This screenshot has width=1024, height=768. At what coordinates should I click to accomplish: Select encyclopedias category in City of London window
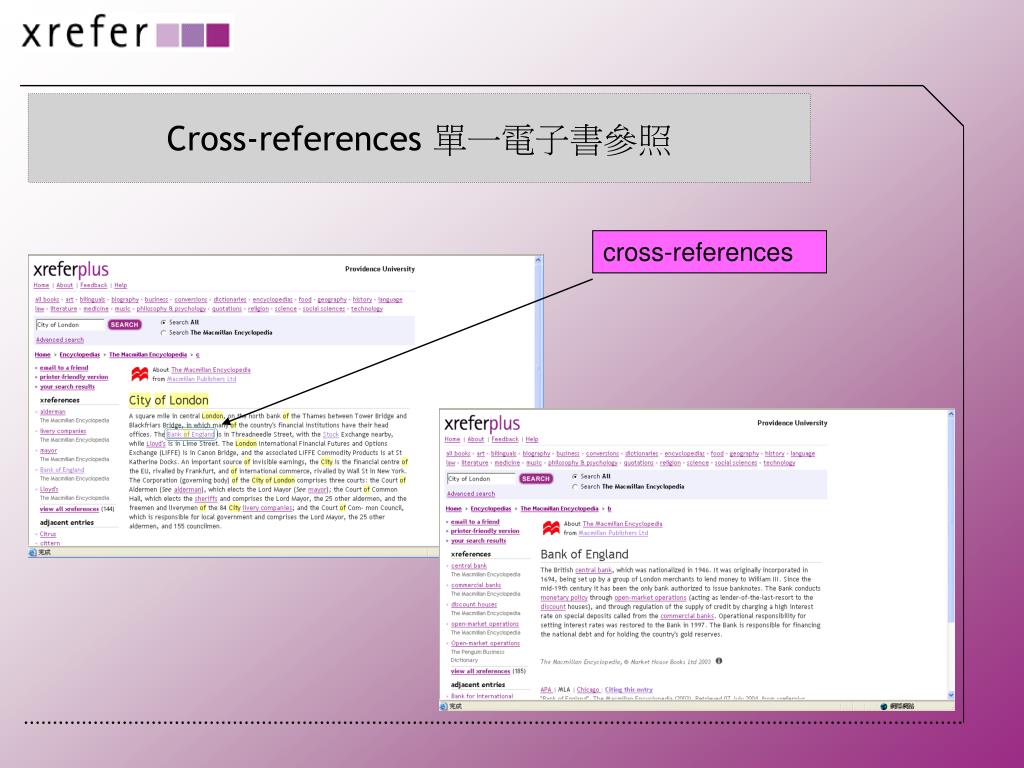272,300
